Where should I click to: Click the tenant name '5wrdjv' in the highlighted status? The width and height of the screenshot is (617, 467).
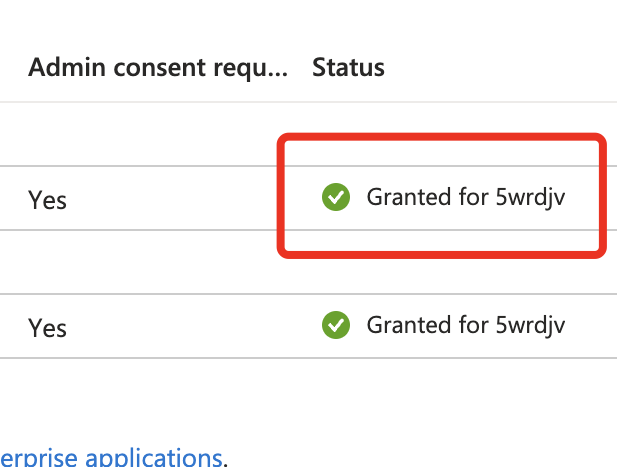click(x=531, y=198)
